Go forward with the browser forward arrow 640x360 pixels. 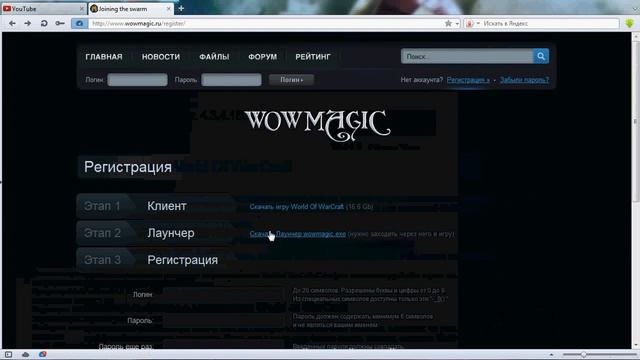coord(28,24)
